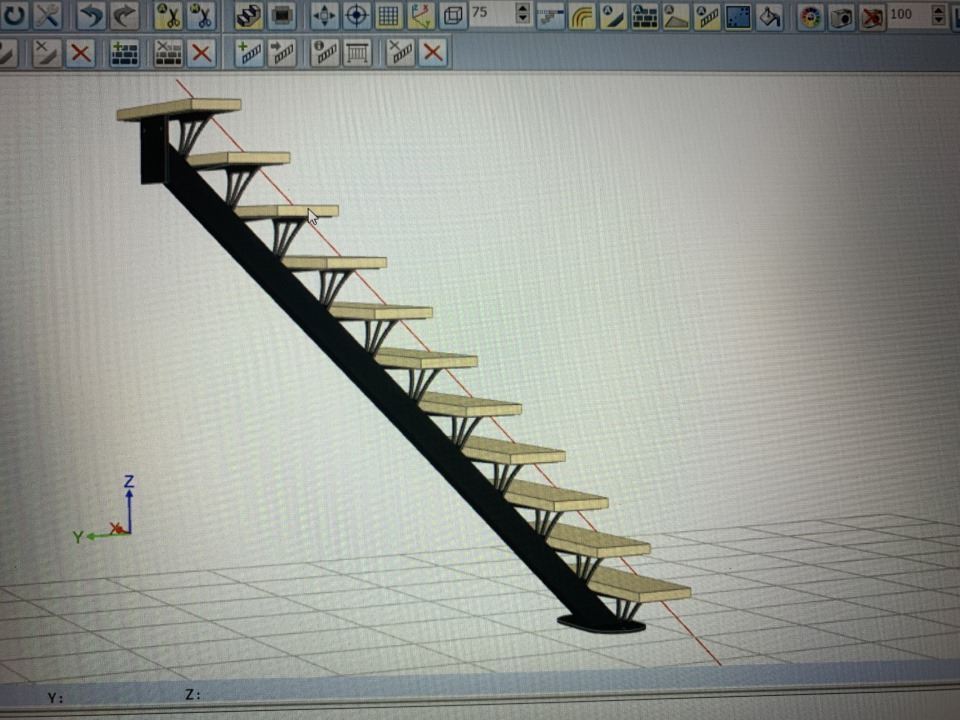Viewport: 960px width, 720px height.
Task: Redo using the right curved arrow icon
Action: pyautogui.click(x=126, y=15)
